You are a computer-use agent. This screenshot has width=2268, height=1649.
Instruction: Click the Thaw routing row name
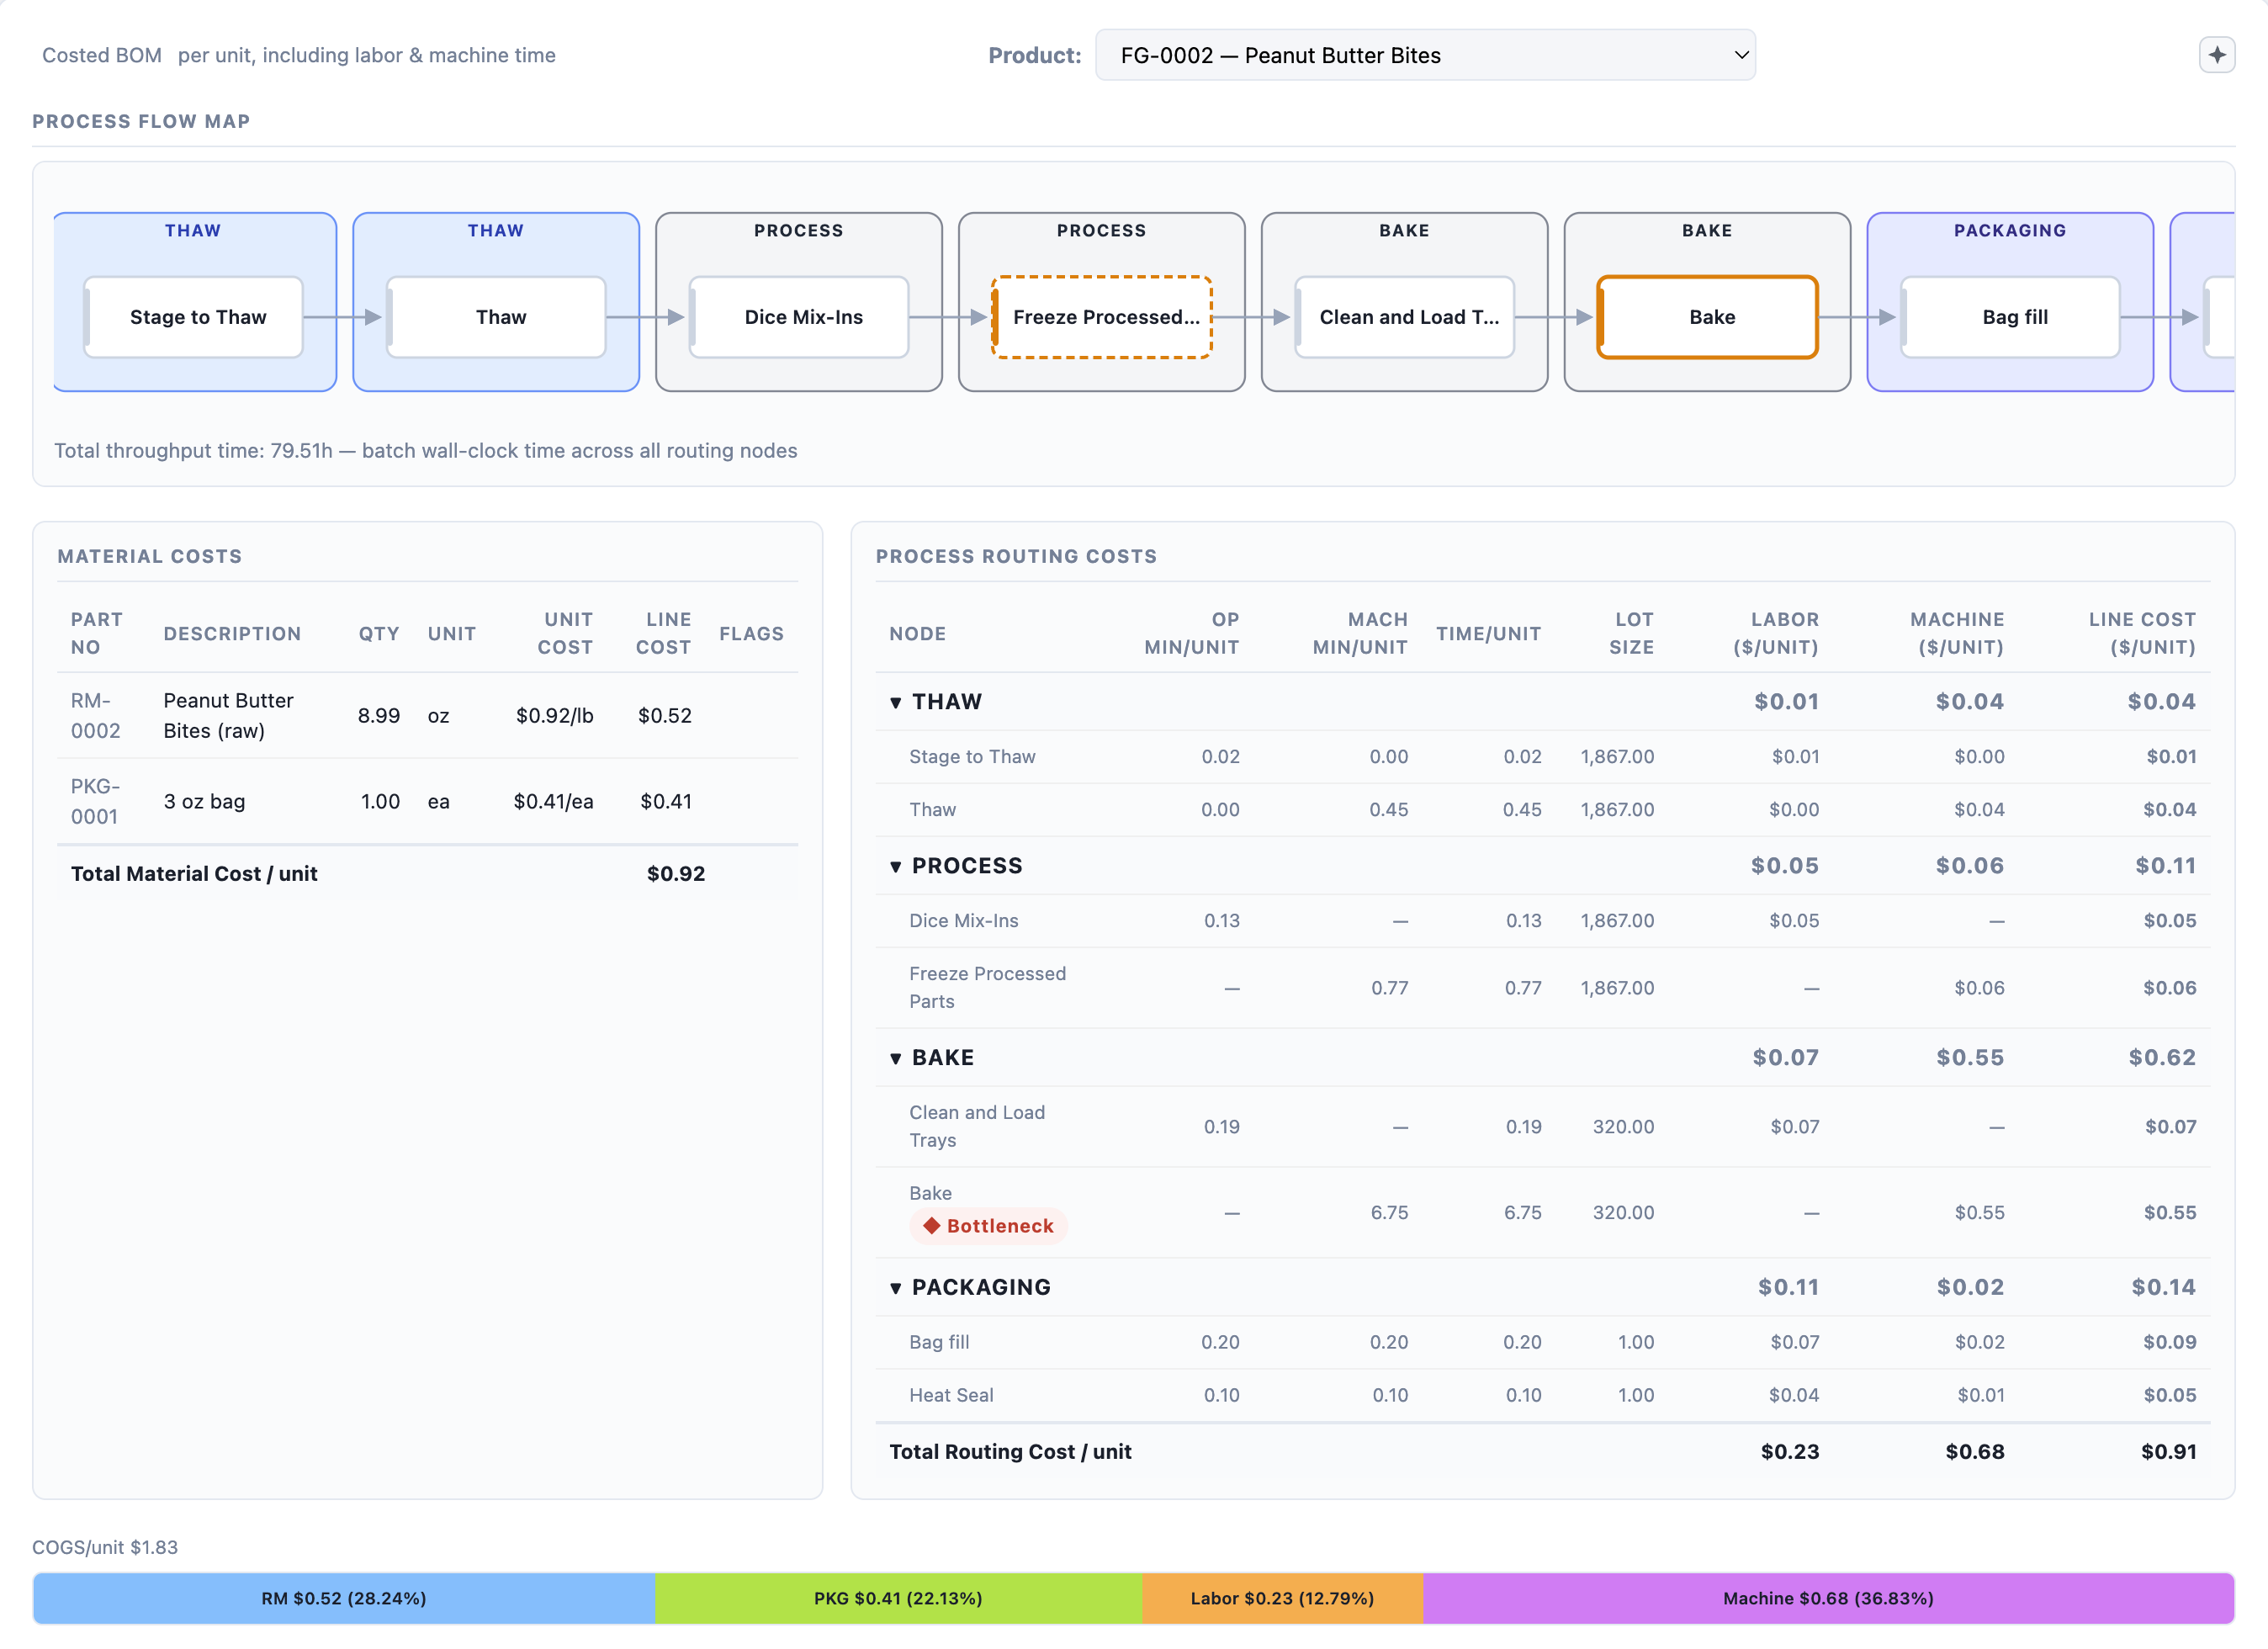click(x=932, y=810)
